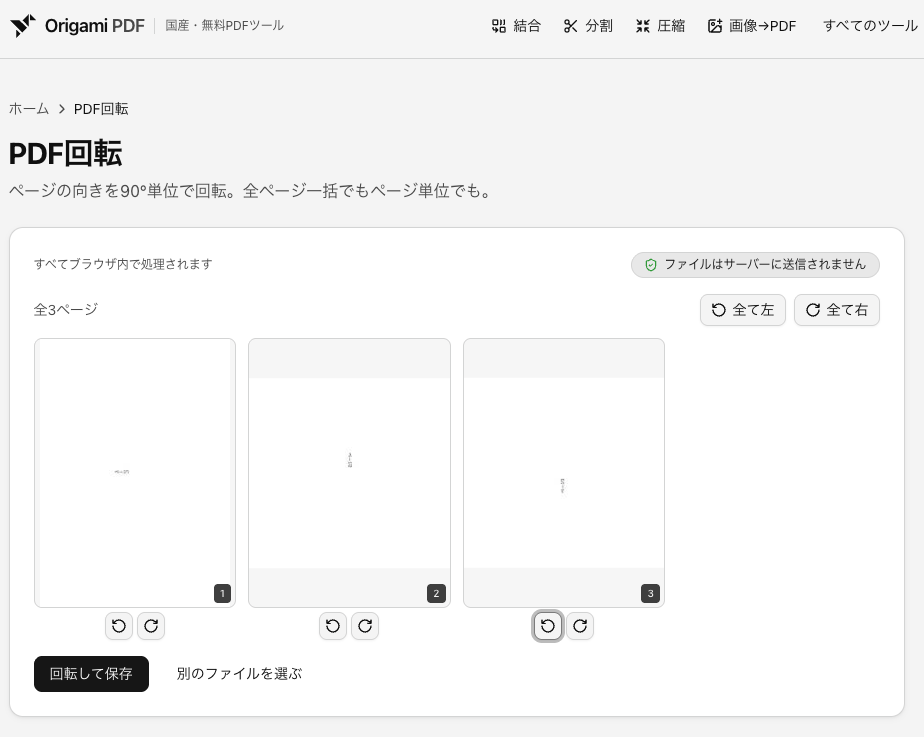Select page 1 thumbnail
Image resolution: width=924 pixels, height=737 pixels.
coord(135,472)
